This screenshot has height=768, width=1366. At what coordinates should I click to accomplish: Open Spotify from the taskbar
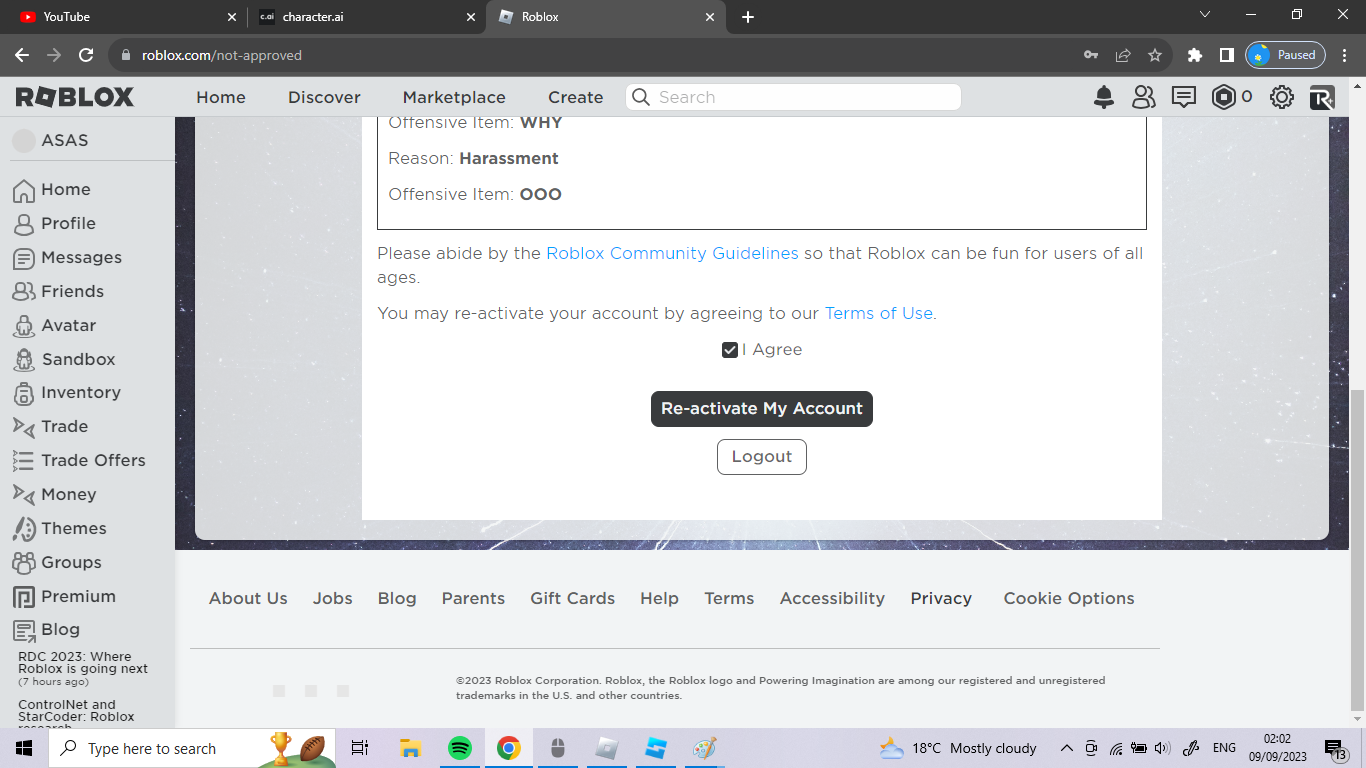460,748
